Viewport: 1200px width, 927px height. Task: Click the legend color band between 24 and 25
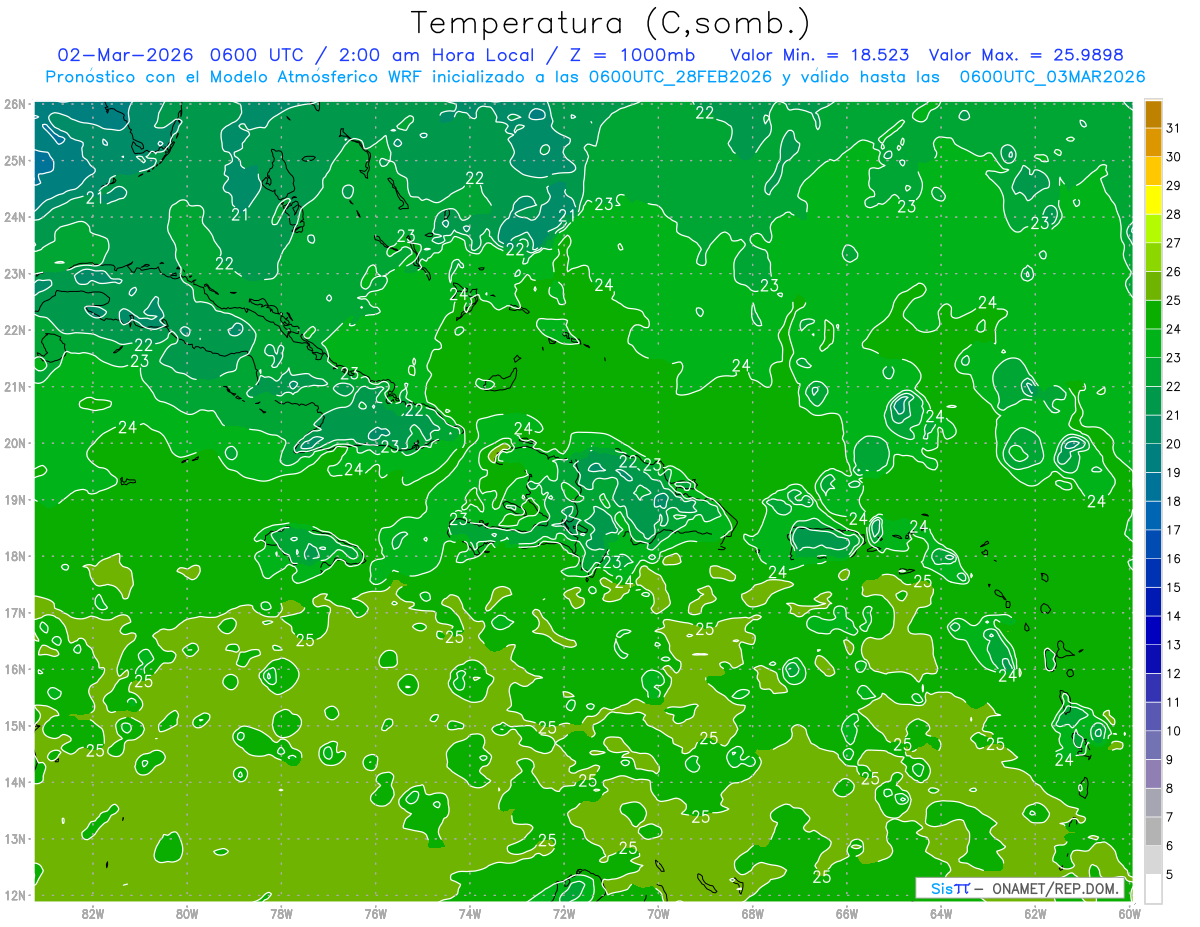point(1153,314)
